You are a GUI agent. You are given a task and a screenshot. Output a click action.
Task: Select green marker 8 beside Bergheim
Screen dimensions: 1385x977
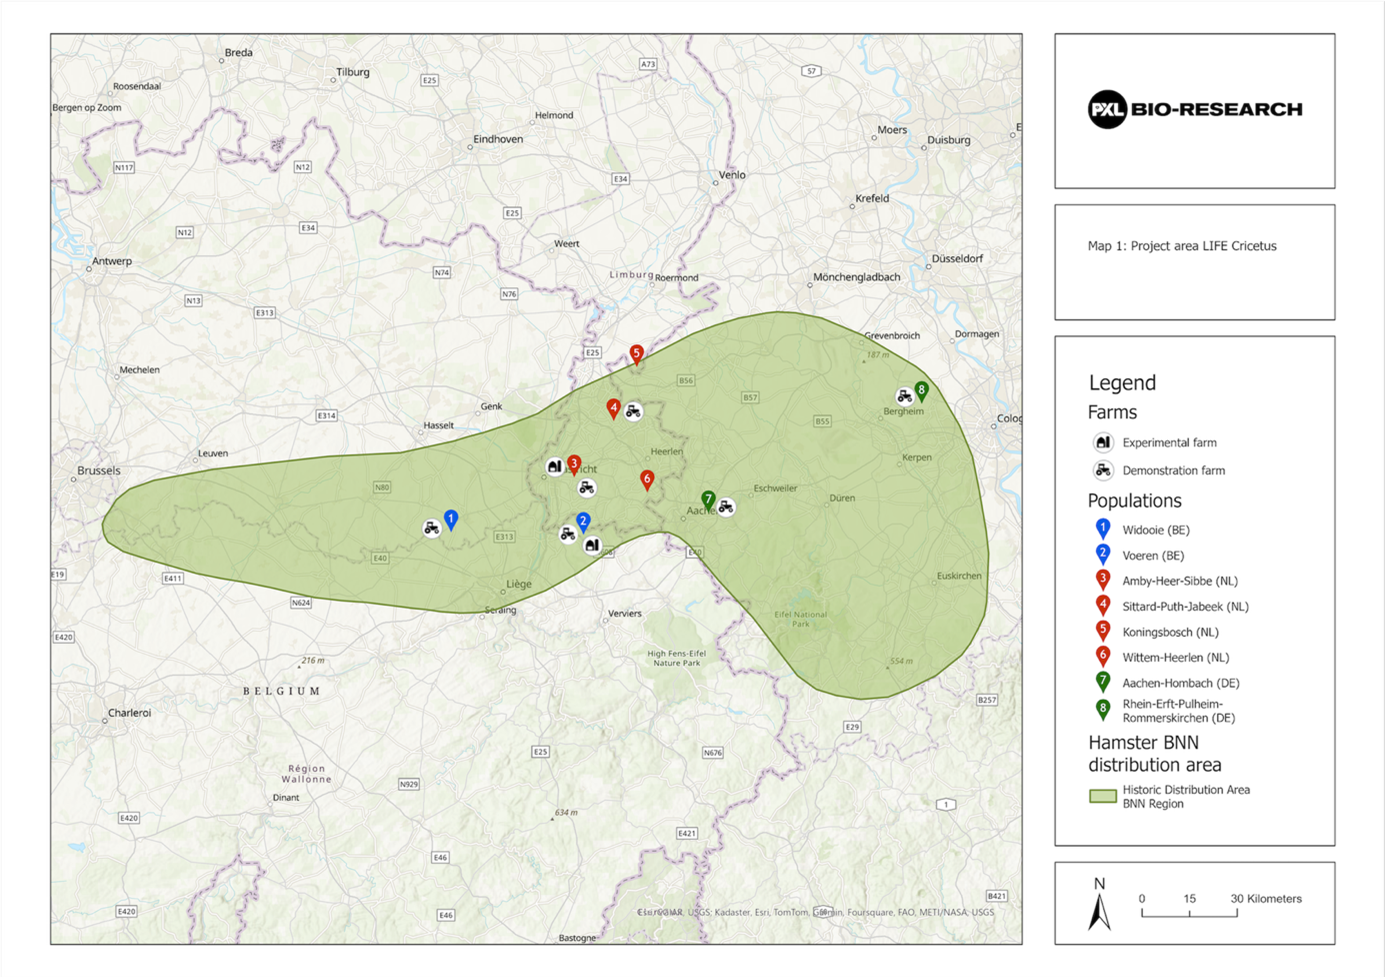tap(922, 390)
